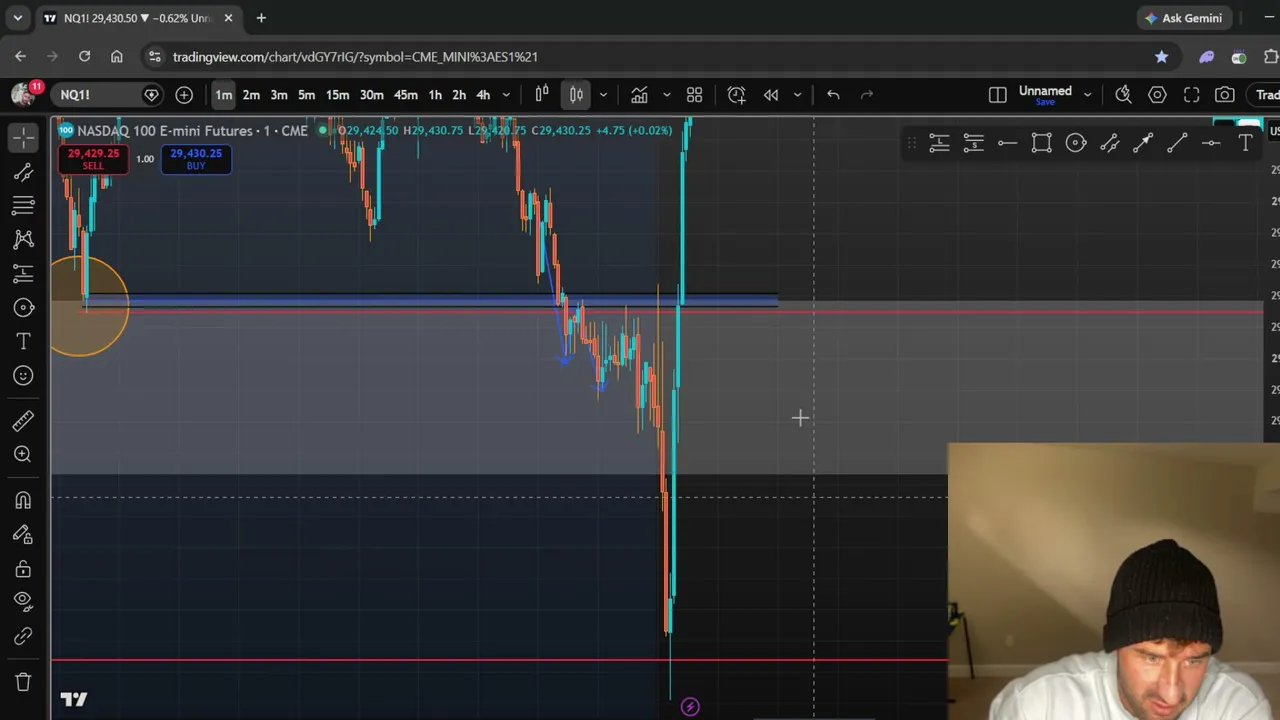Select the text annotation tool in sidebar
The width and height of the screenshot is (1280, 720).
[x=23, y=342]
